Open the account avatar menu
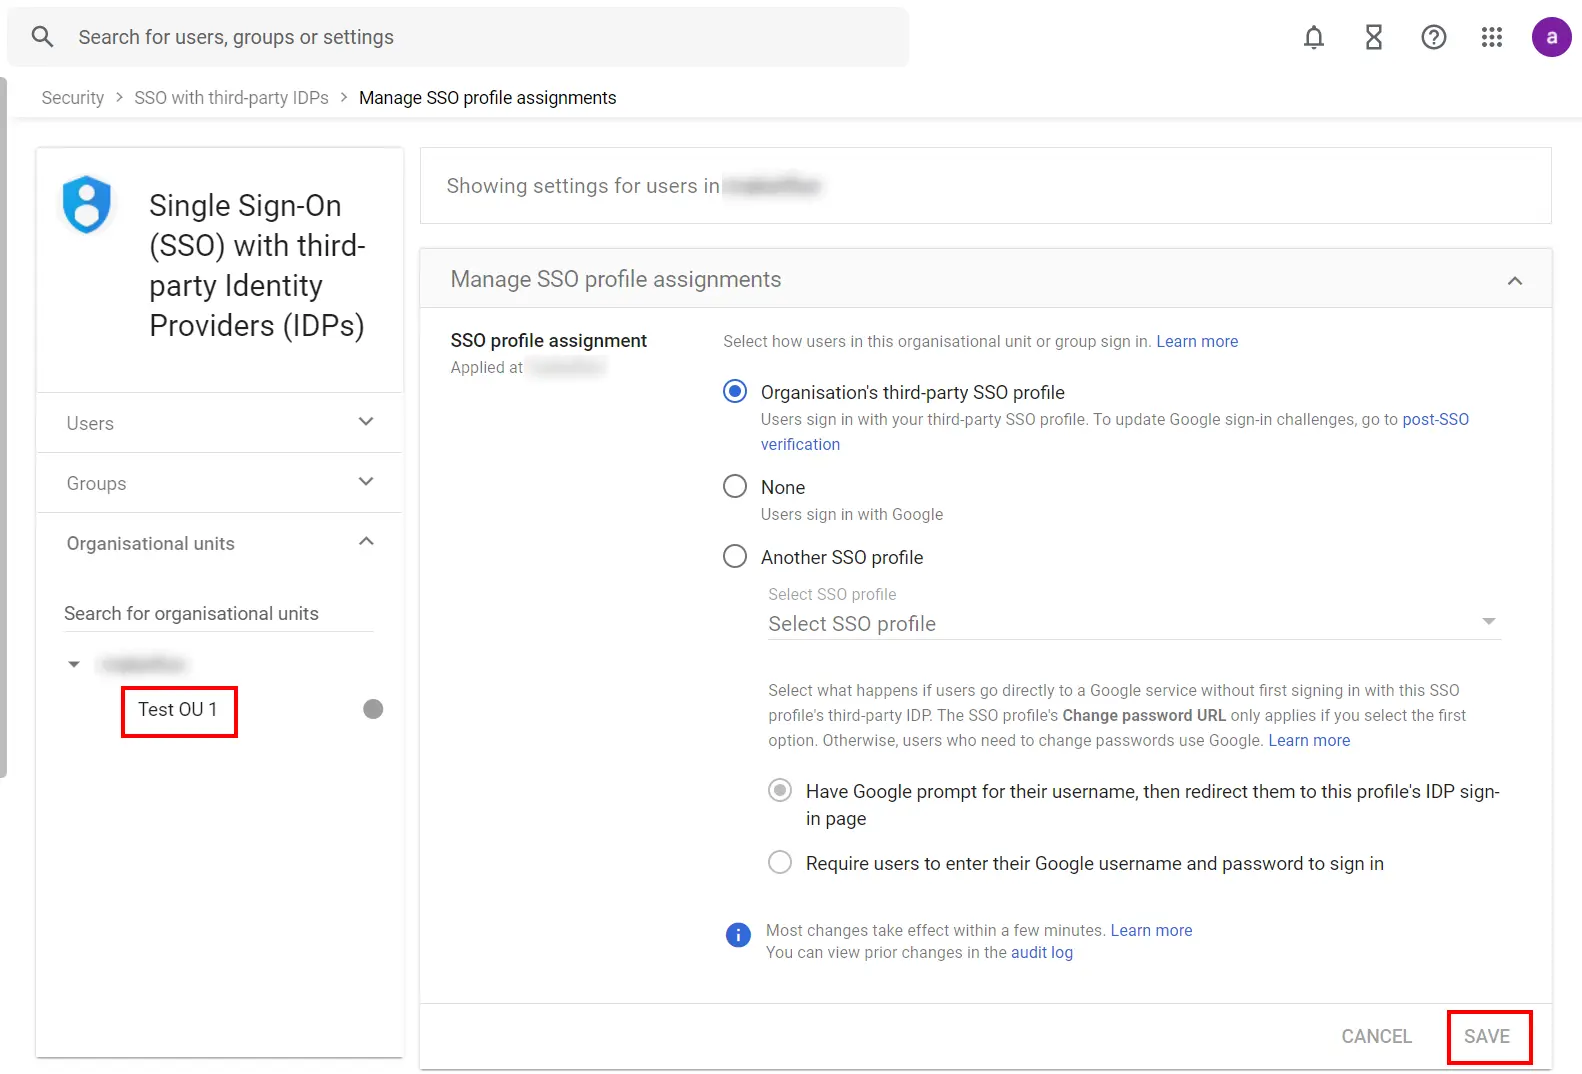The image size is (1582, 1074). (1551, 37)
